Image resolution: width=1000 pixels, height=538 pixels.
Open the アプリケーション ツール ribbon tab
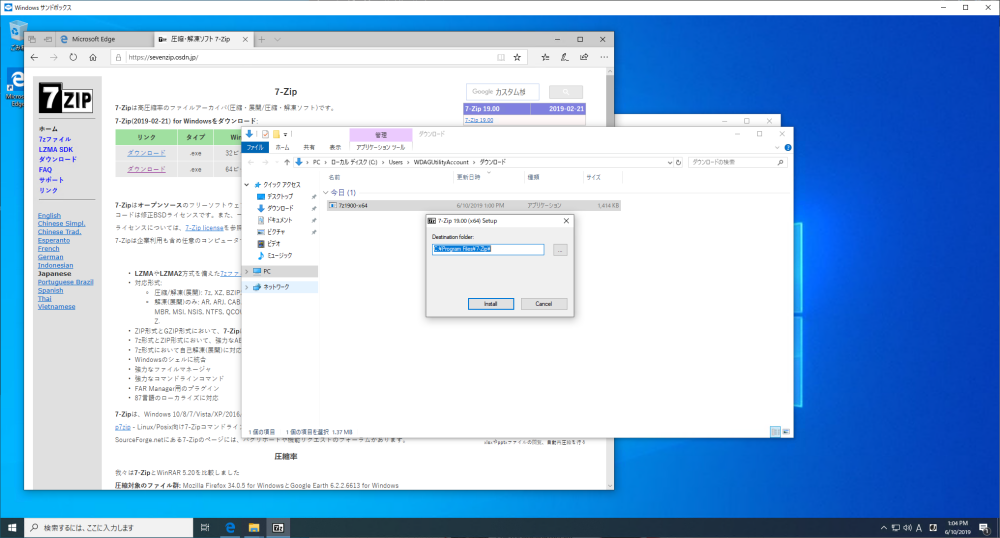(380, 147)
